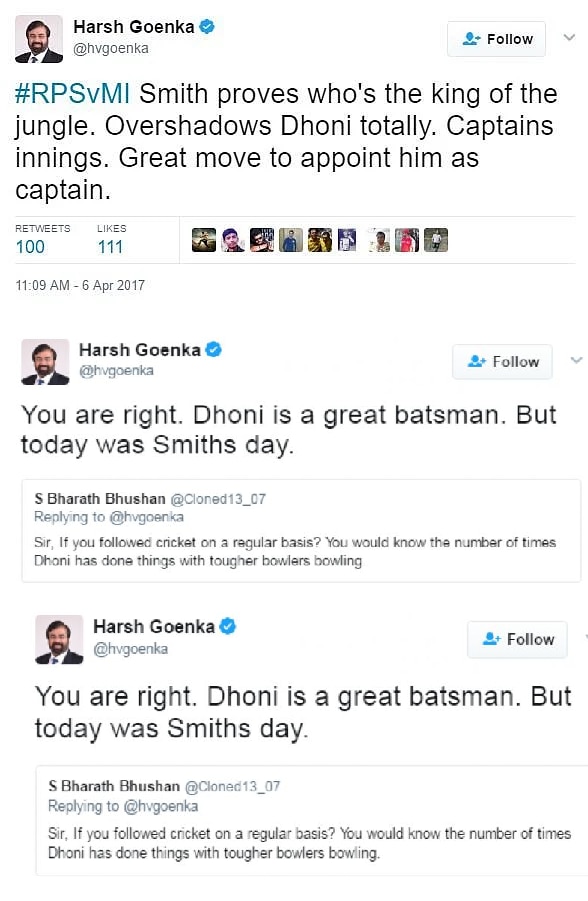Click the last retweeter avatar in the row

pyautogui.click(x=436, y=239)
